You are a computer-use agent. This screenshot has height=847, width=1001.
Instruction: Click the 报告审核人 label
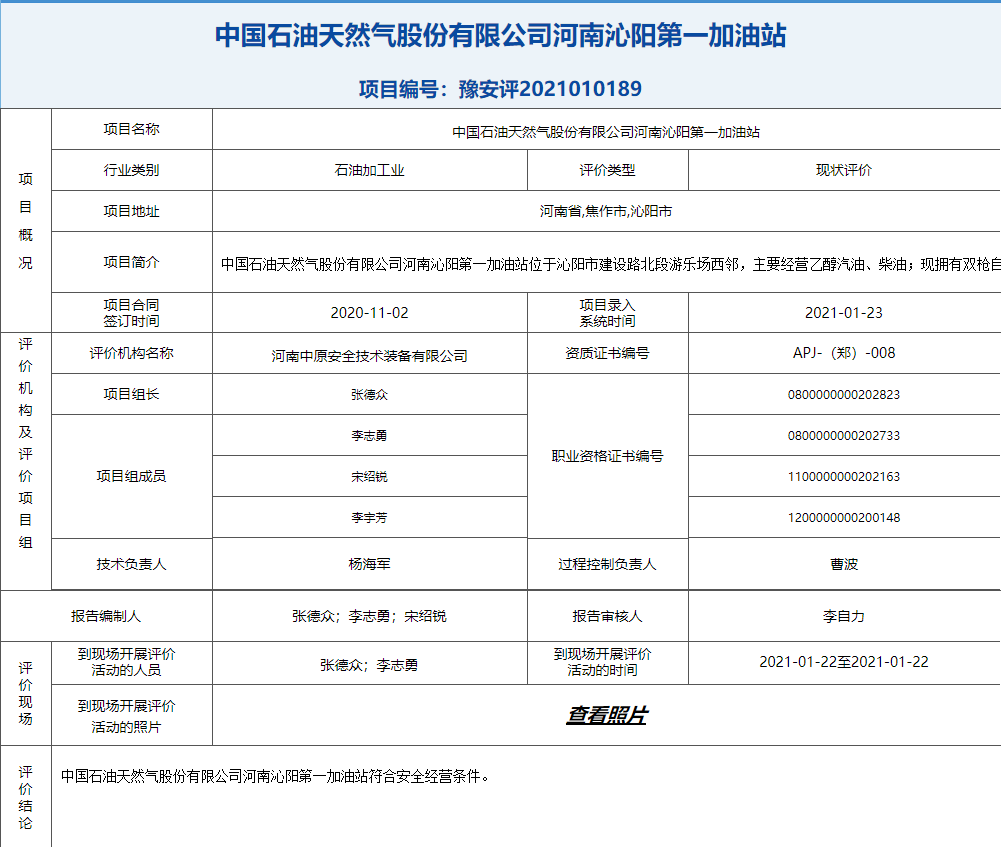click(608, 616)
